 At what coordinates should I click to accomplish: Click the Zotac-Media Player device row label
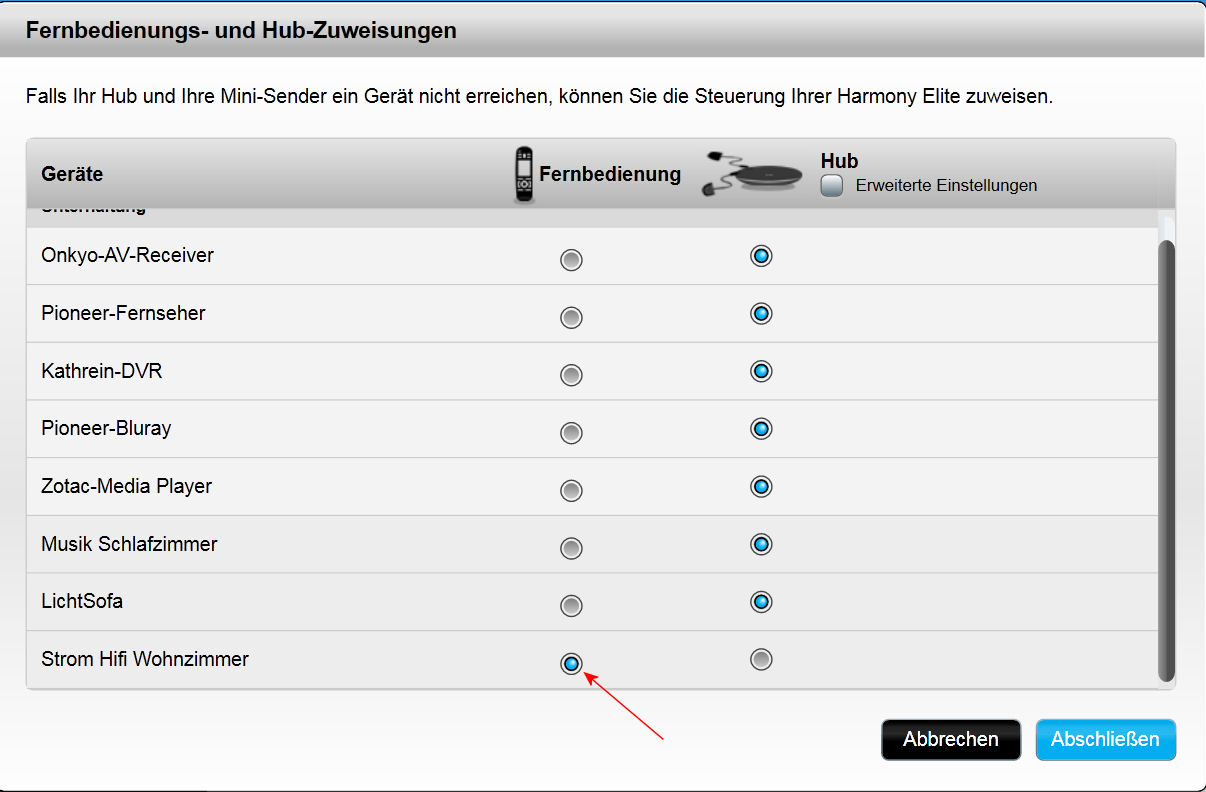point(127,487)
